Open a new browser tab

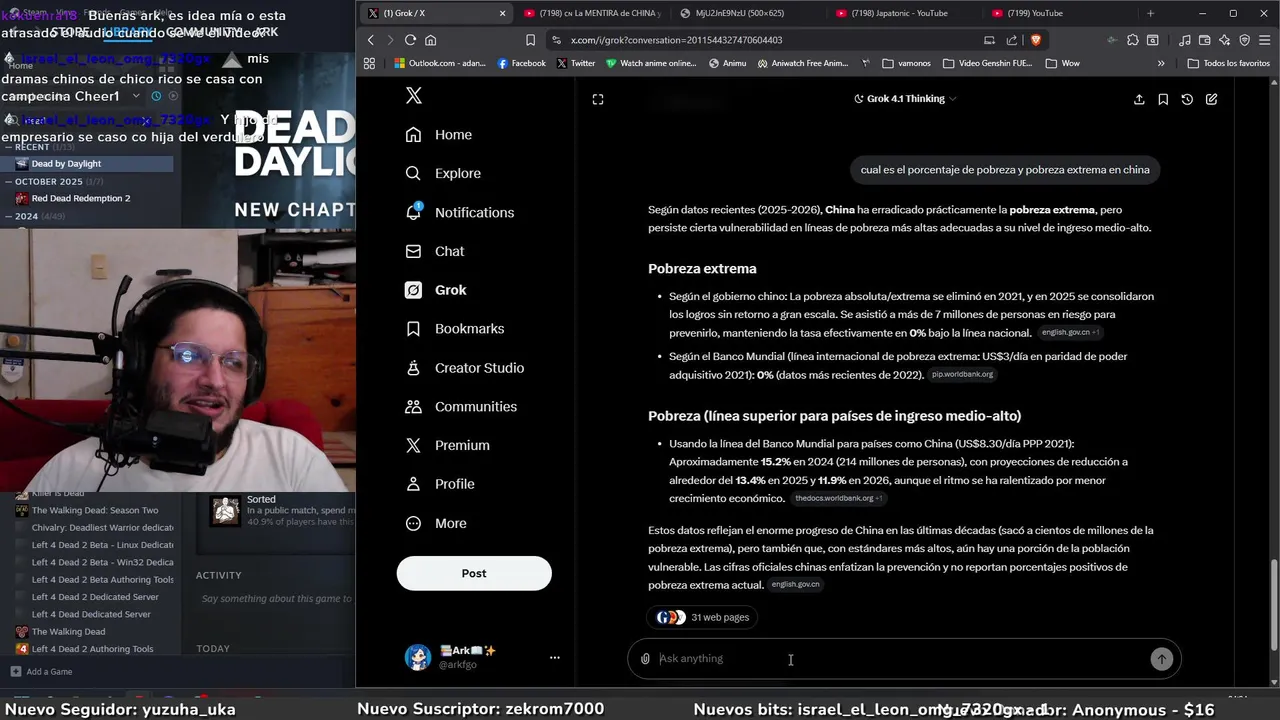click(x=1150, y=13)
